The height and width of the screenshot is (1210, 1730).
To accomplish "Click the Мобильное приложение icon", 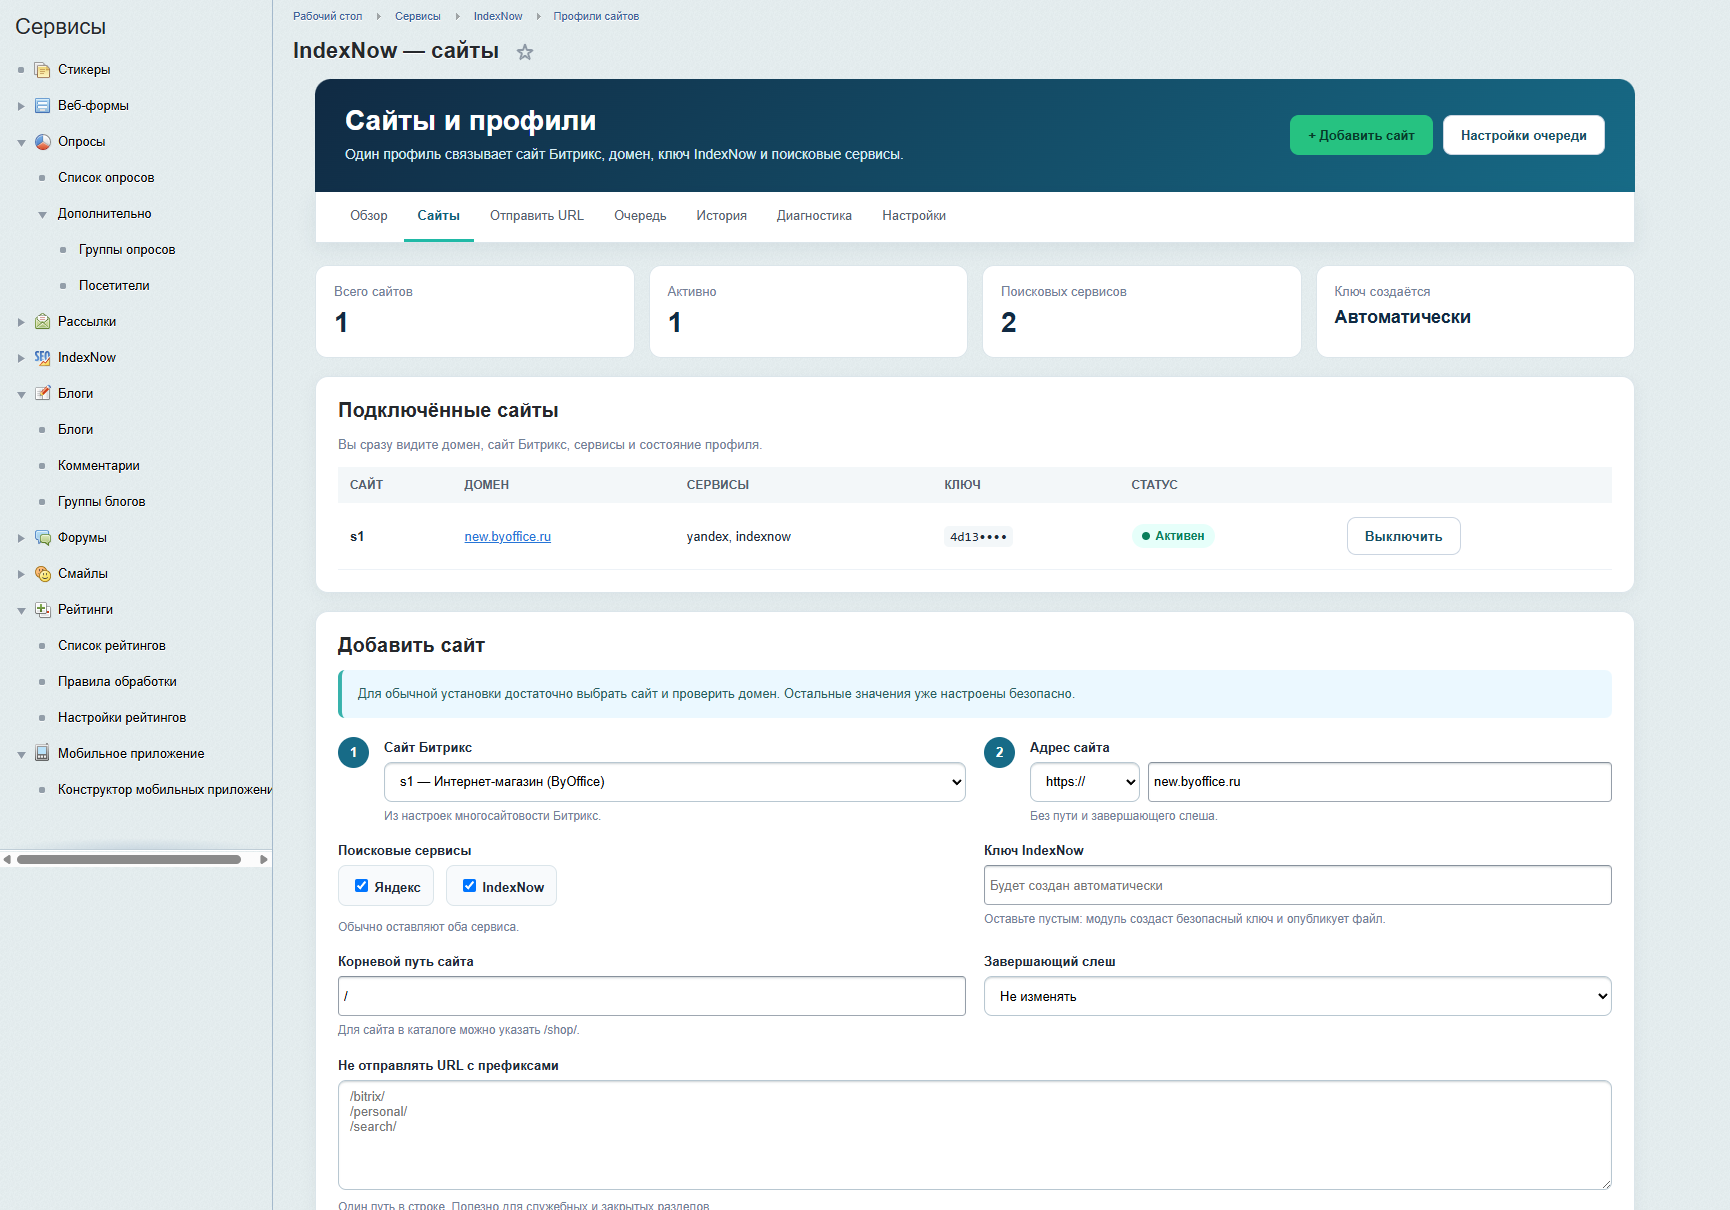I will pyautogui.click(x=42, y=754).
